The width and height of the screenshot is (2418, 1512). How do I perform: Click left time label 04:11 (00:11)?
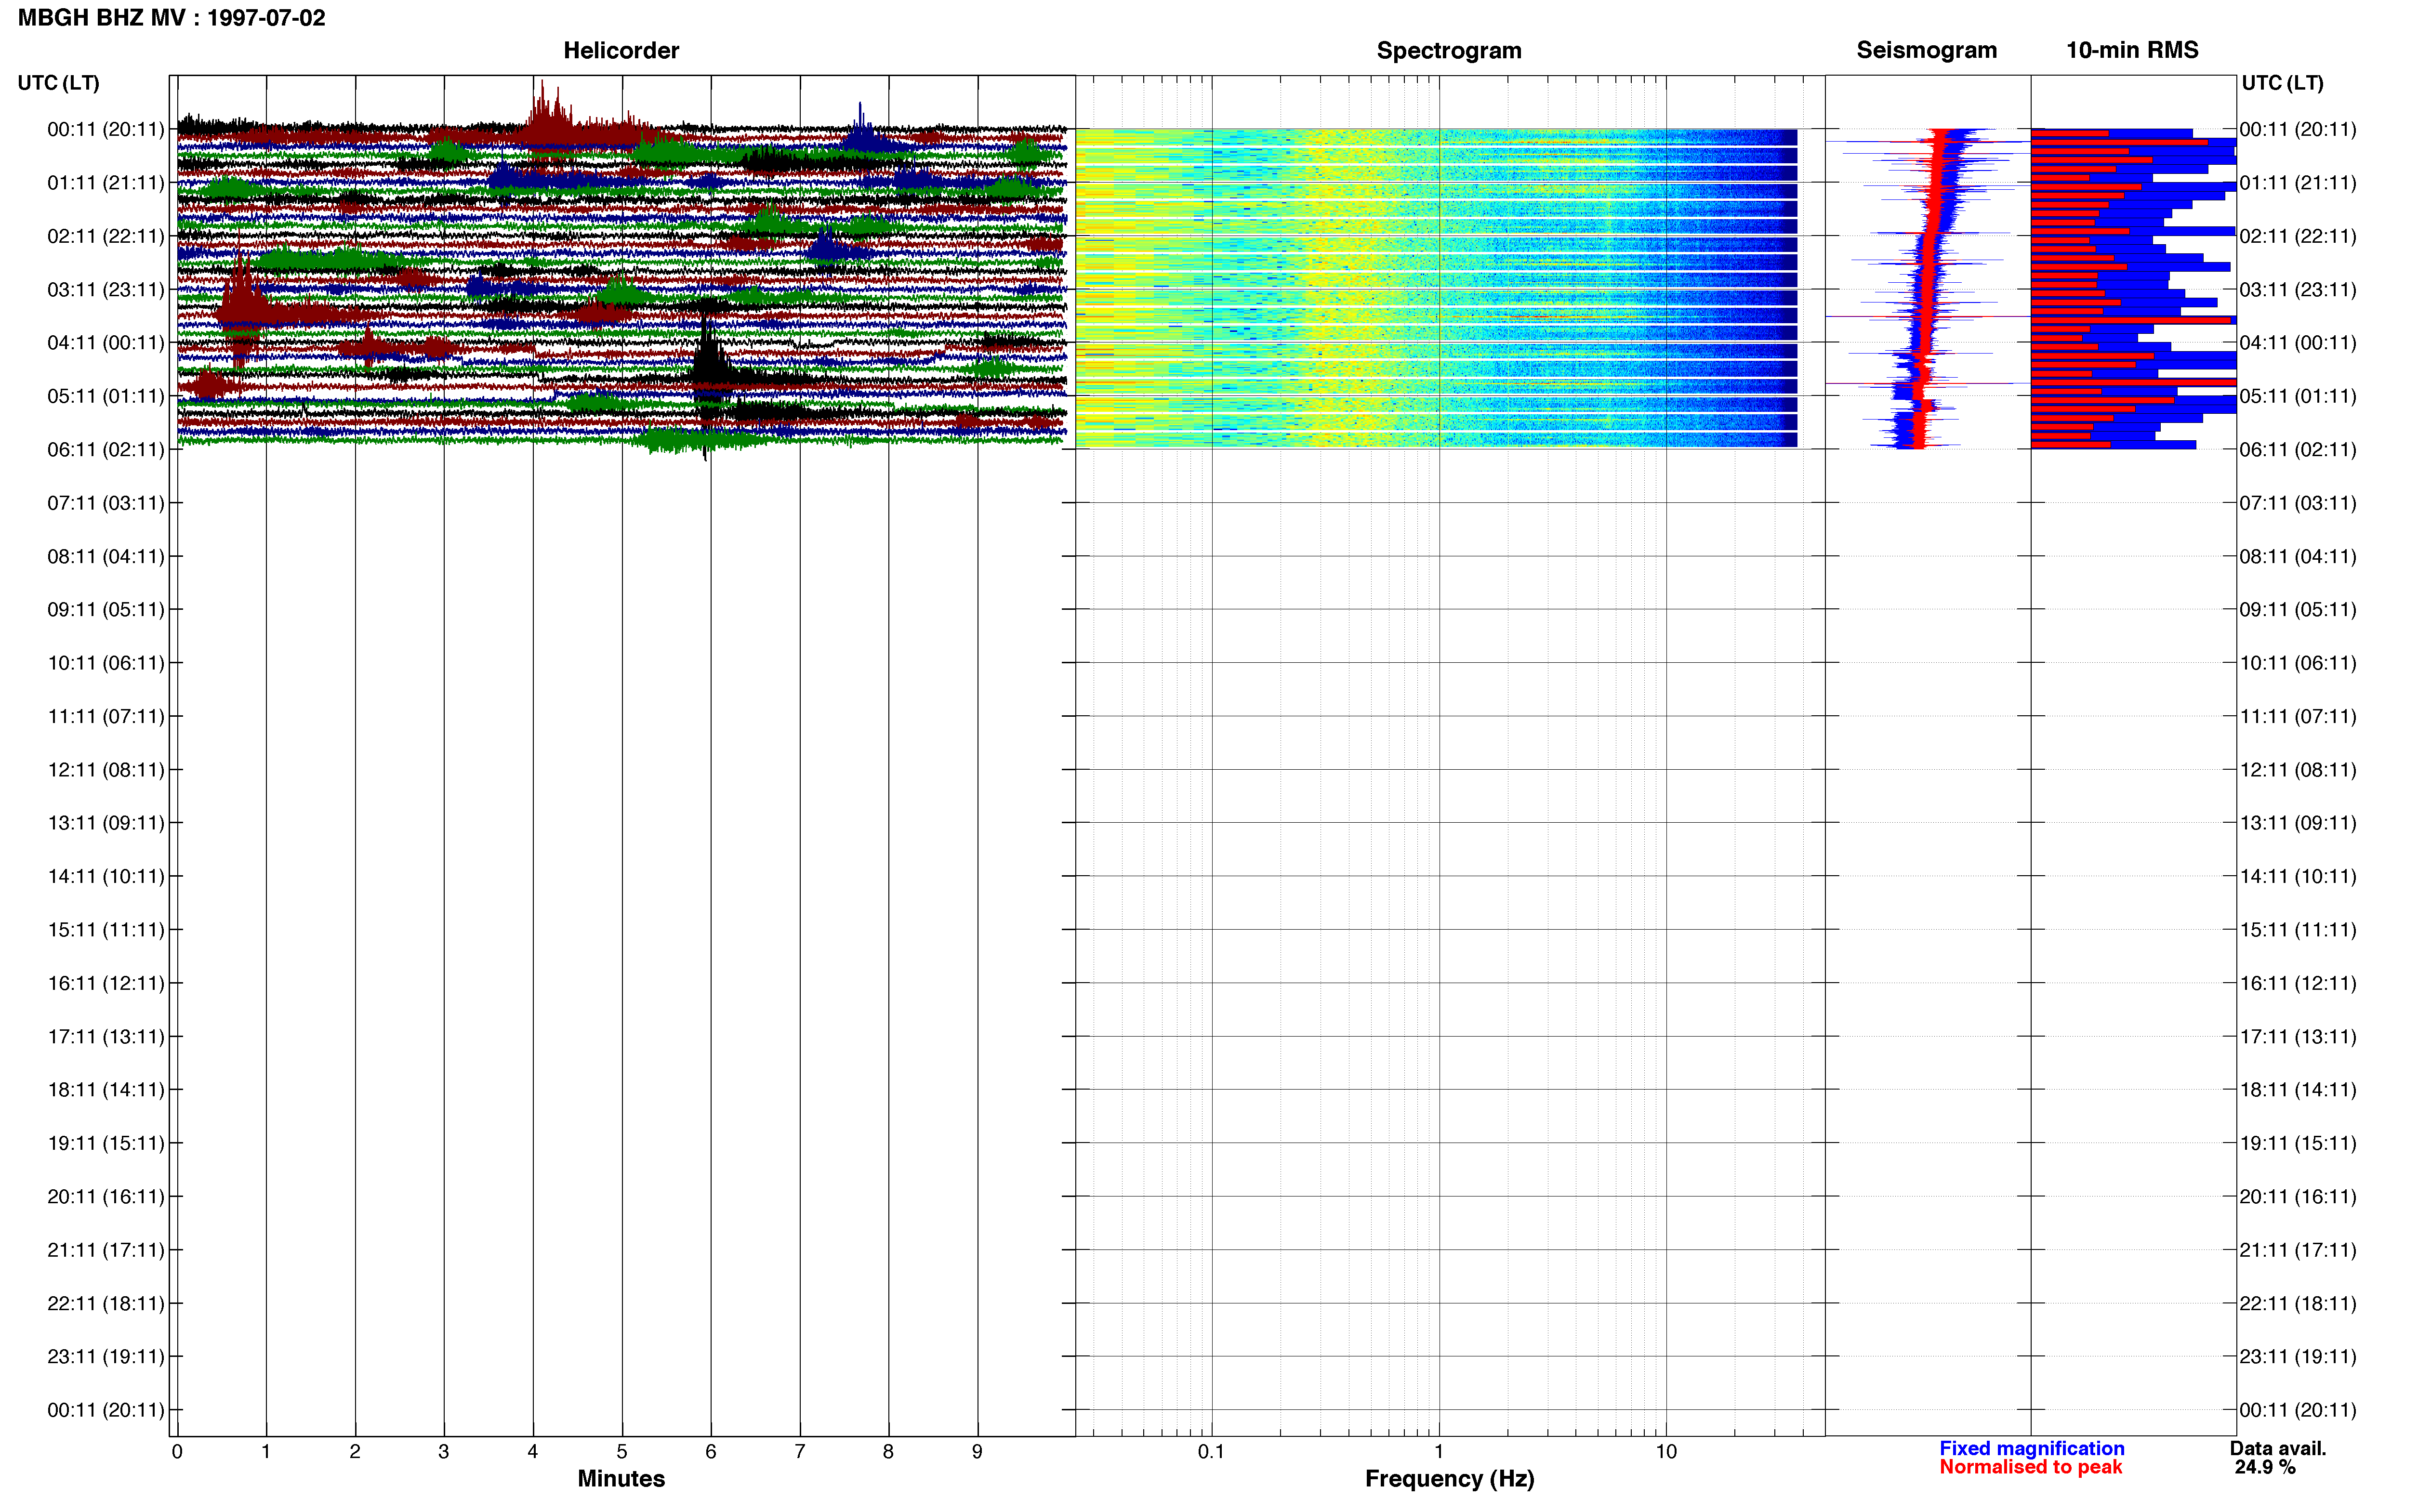106,343
